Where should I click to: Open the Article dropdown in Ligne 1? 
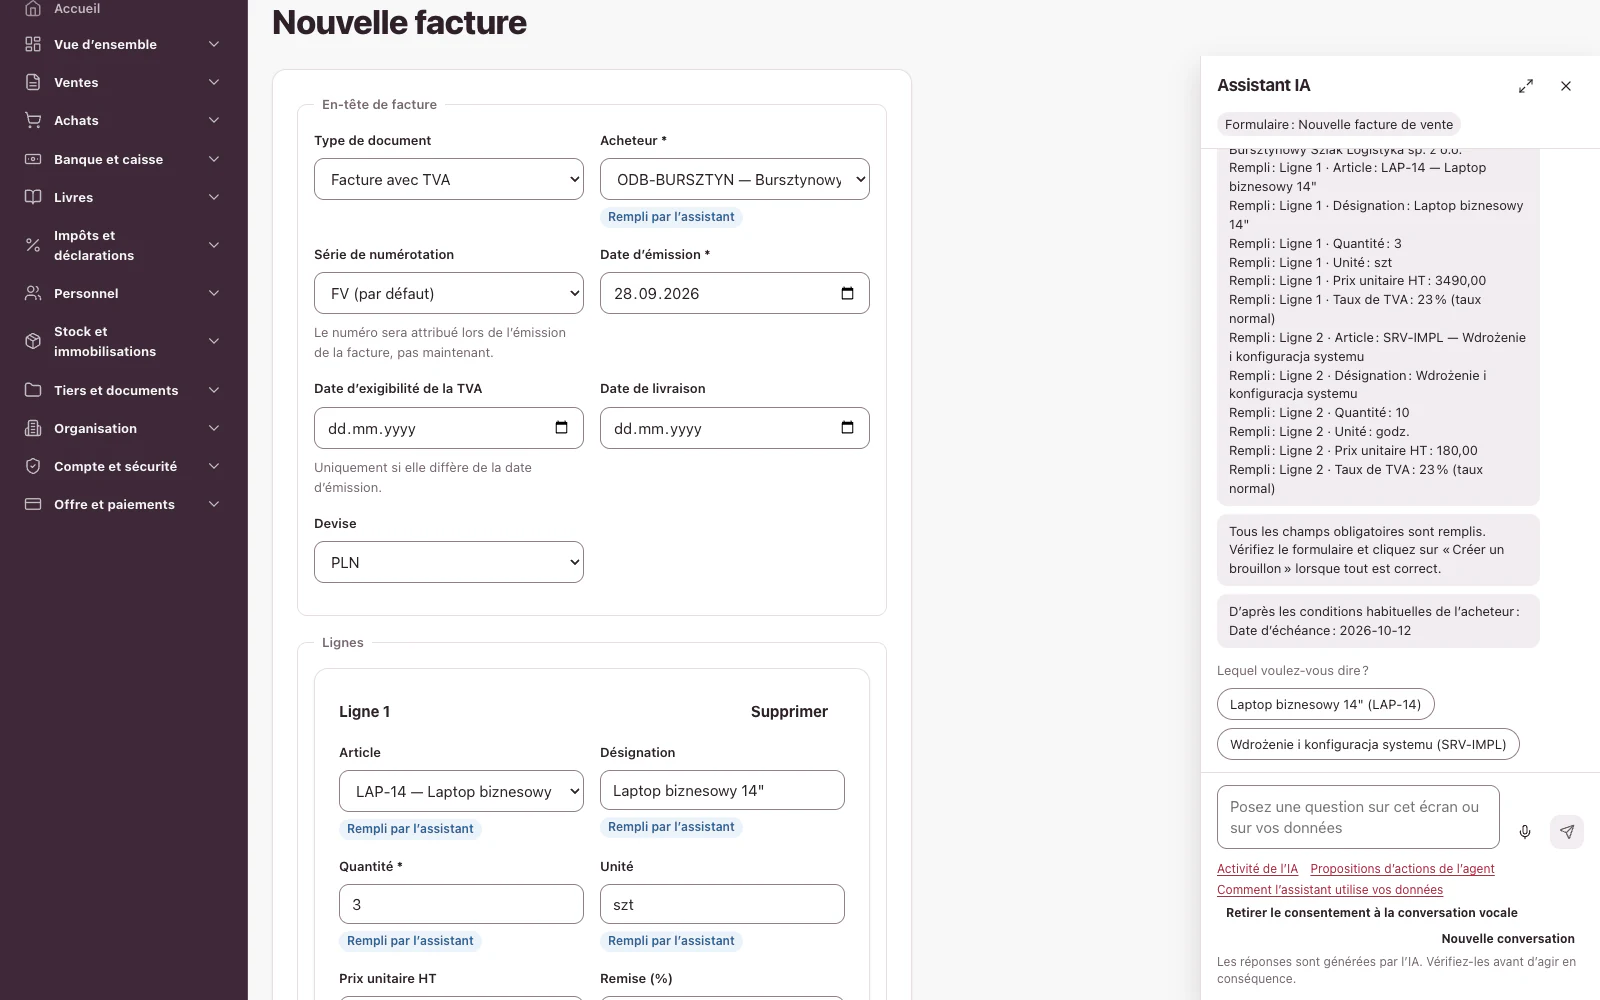pyautogui.click(x=461, y=791)
